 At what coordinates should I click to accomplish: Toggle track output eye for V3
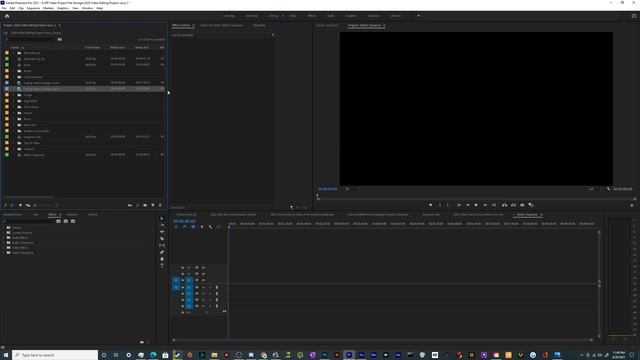point(203,268)
